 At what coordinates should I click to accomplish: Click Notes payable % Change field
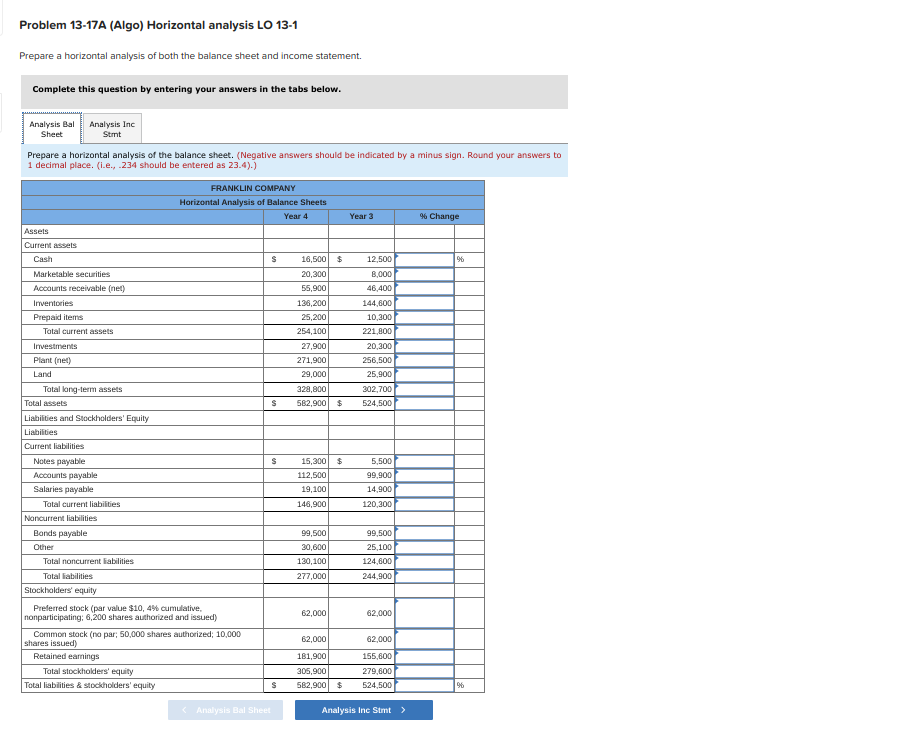pyautogui.click(x=424, y=461)
